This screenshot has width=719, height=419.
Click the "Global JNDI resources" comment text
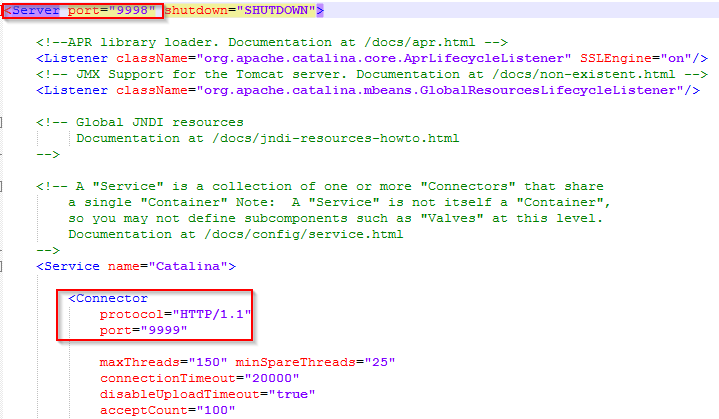(160, 123)
